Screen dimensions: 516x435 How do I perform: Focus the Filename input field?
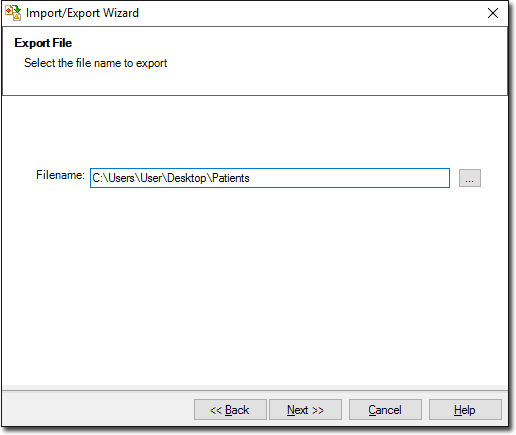coord(270,178)
